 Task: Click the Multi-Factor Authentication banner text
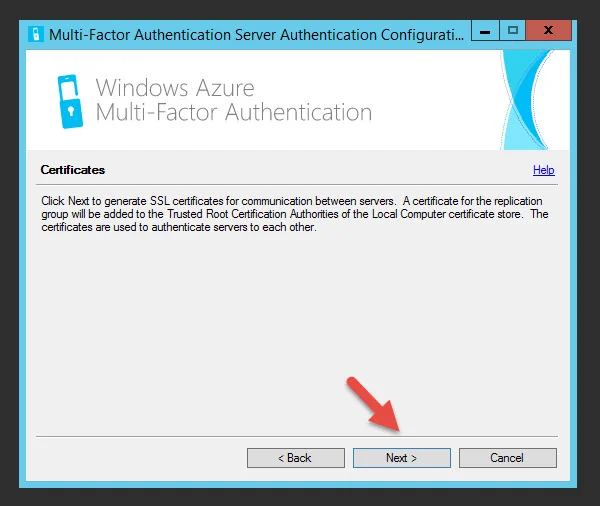tap(233, 113)
